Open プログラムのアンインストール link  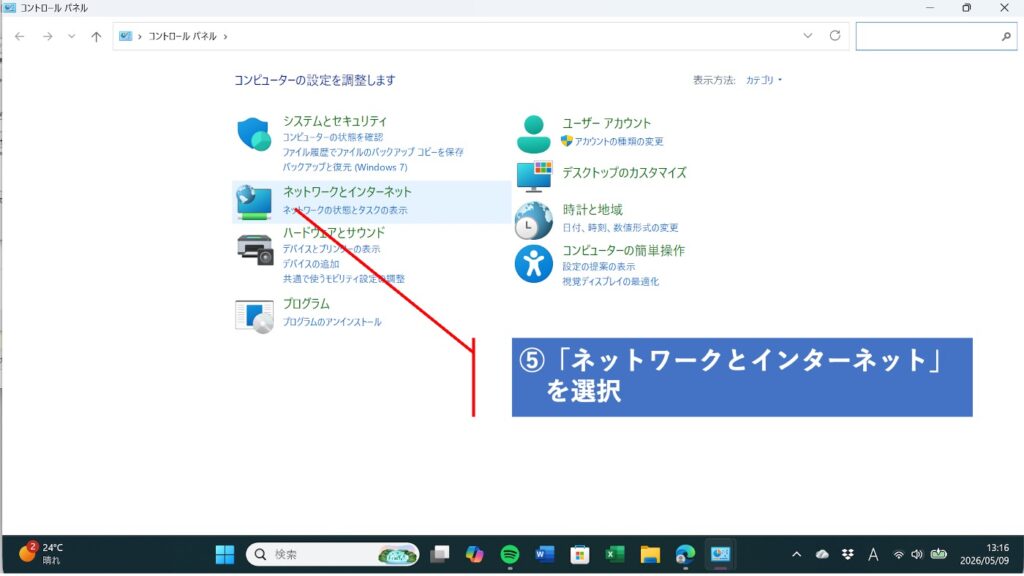pos(332,322)
